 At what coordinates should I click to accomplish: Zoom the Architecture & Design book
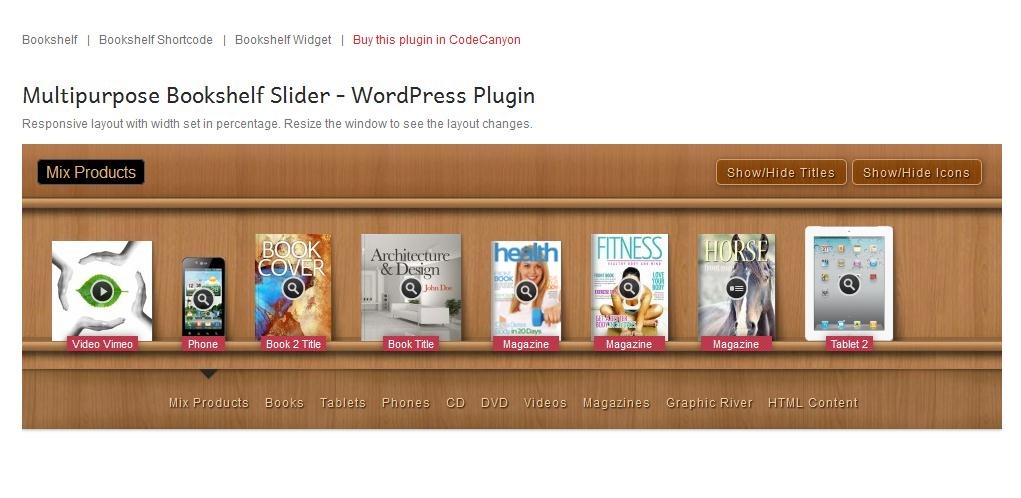point(411,288)
